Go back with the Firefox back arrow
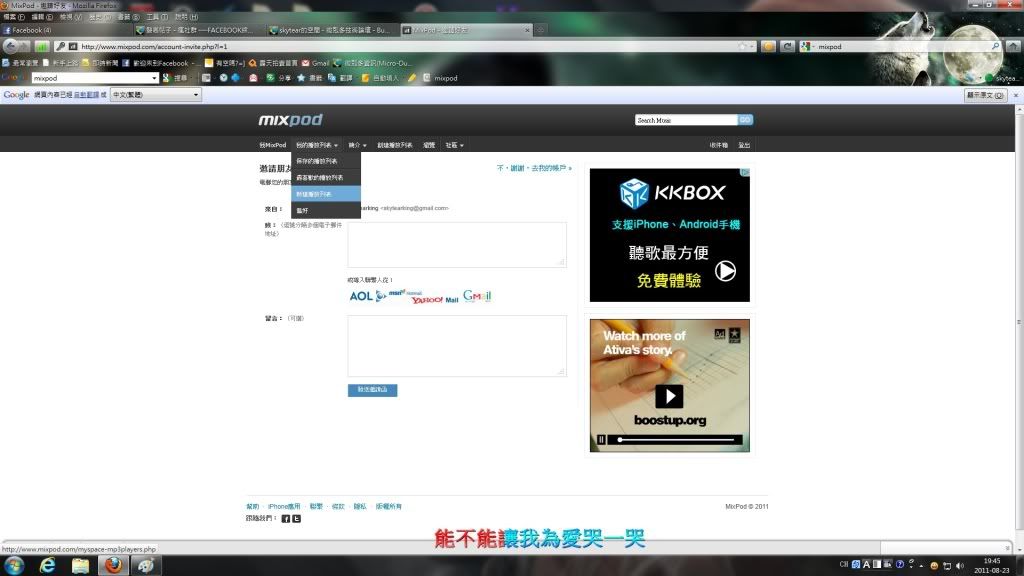 (x=10, y=46)
